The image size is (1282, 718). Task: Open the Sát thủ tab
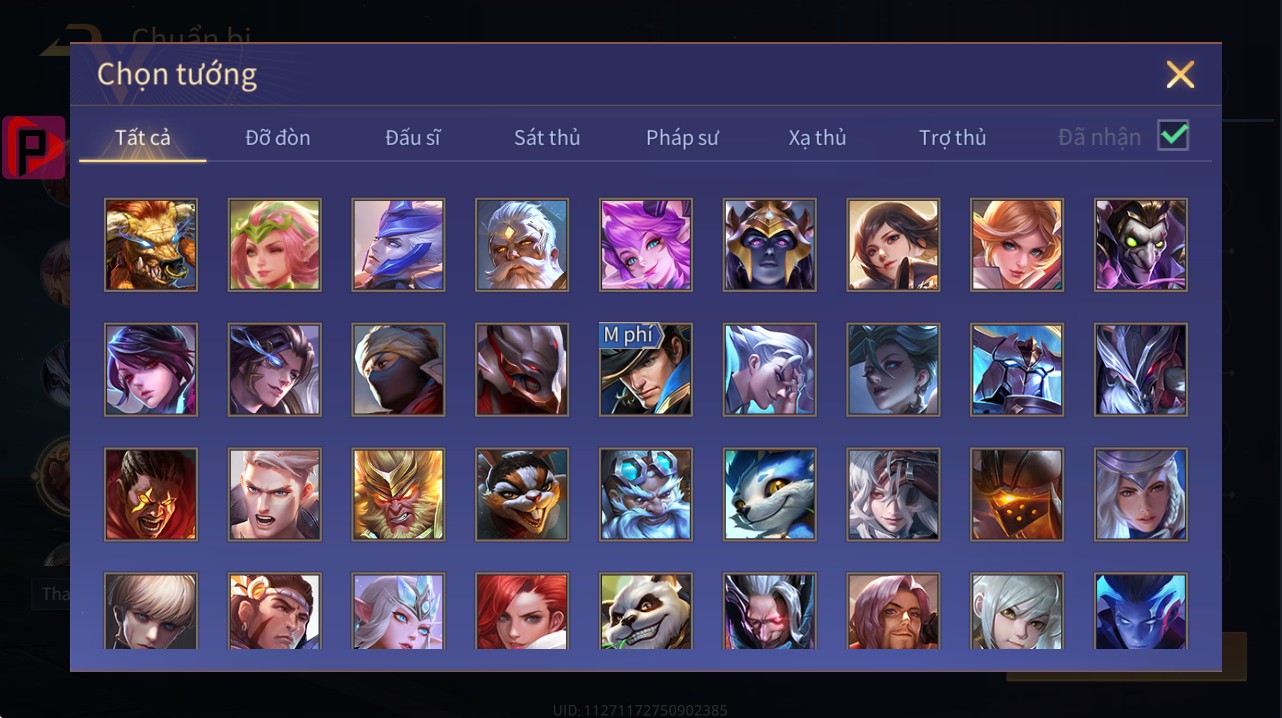[x=547, y=138]
